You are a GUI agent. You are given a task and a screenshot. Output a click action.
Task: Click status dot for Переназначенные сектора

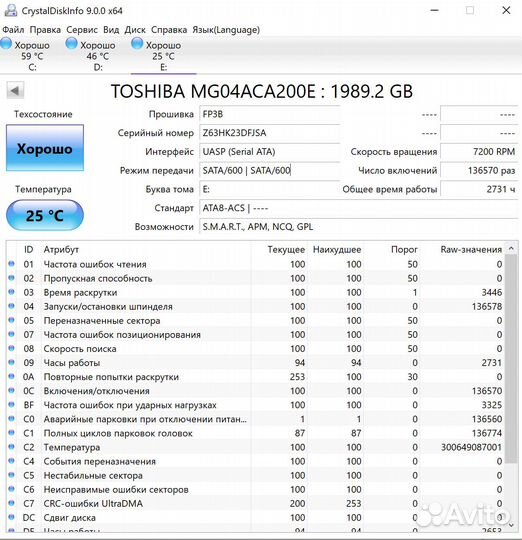coord(11,320)
